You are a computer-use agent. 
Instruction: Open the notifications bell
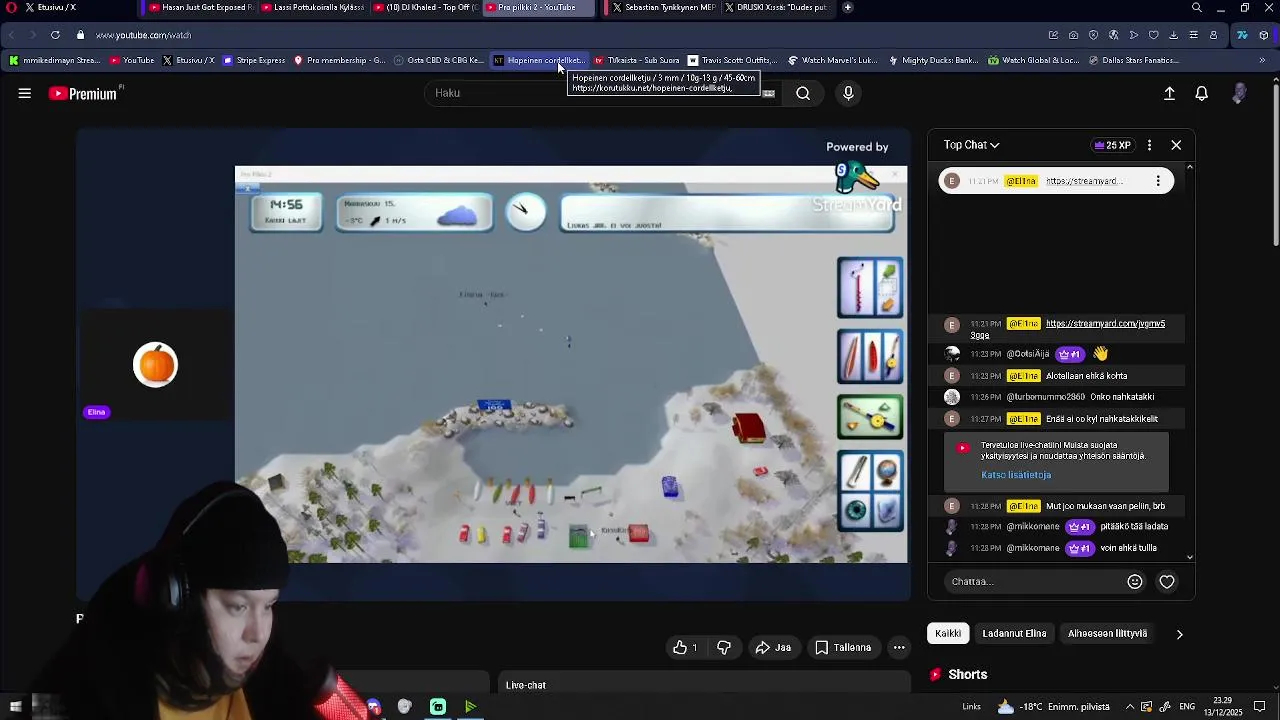click(1202, 93)
